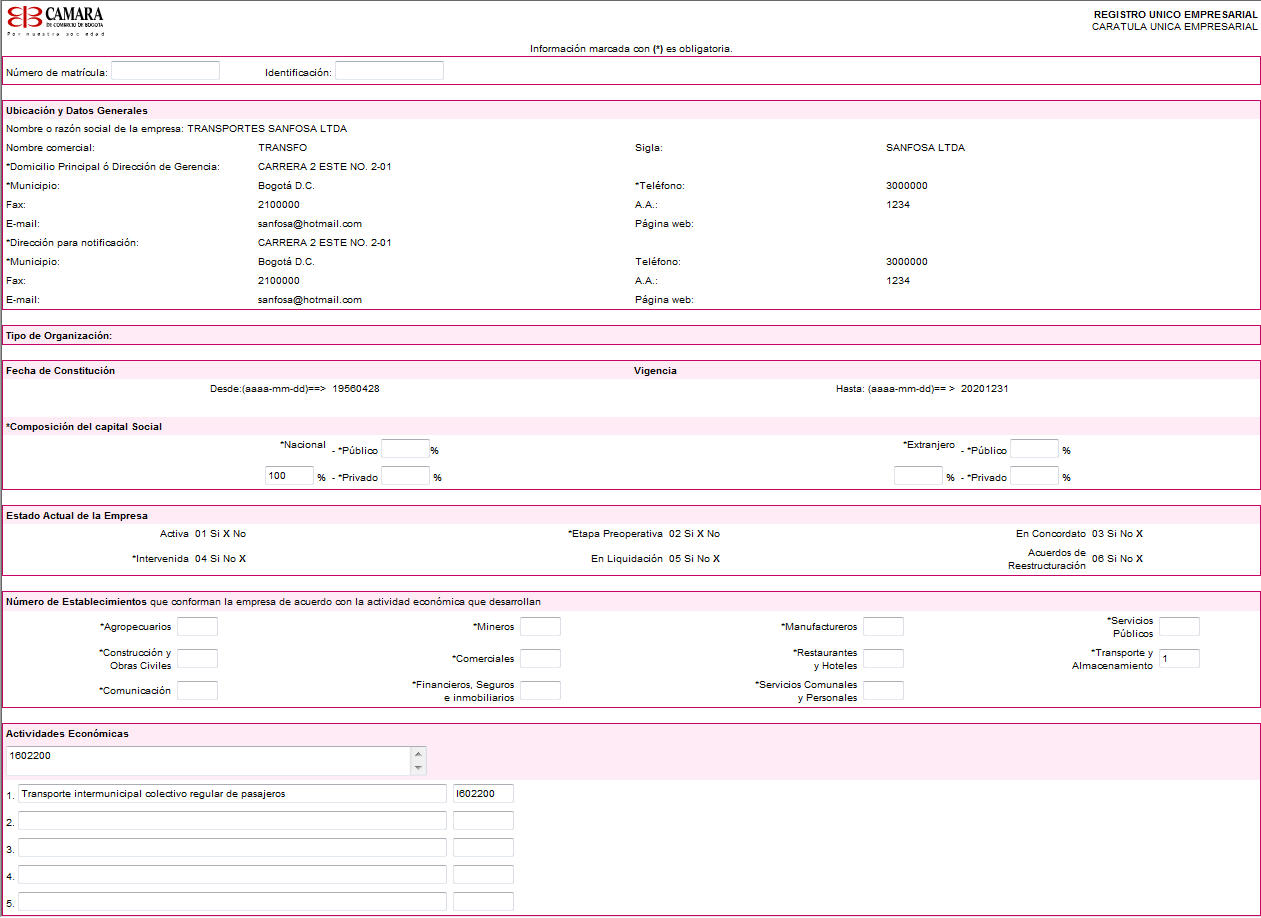
Task: Click the text area's scroll up arrow
Action: (x=419, y=753)
